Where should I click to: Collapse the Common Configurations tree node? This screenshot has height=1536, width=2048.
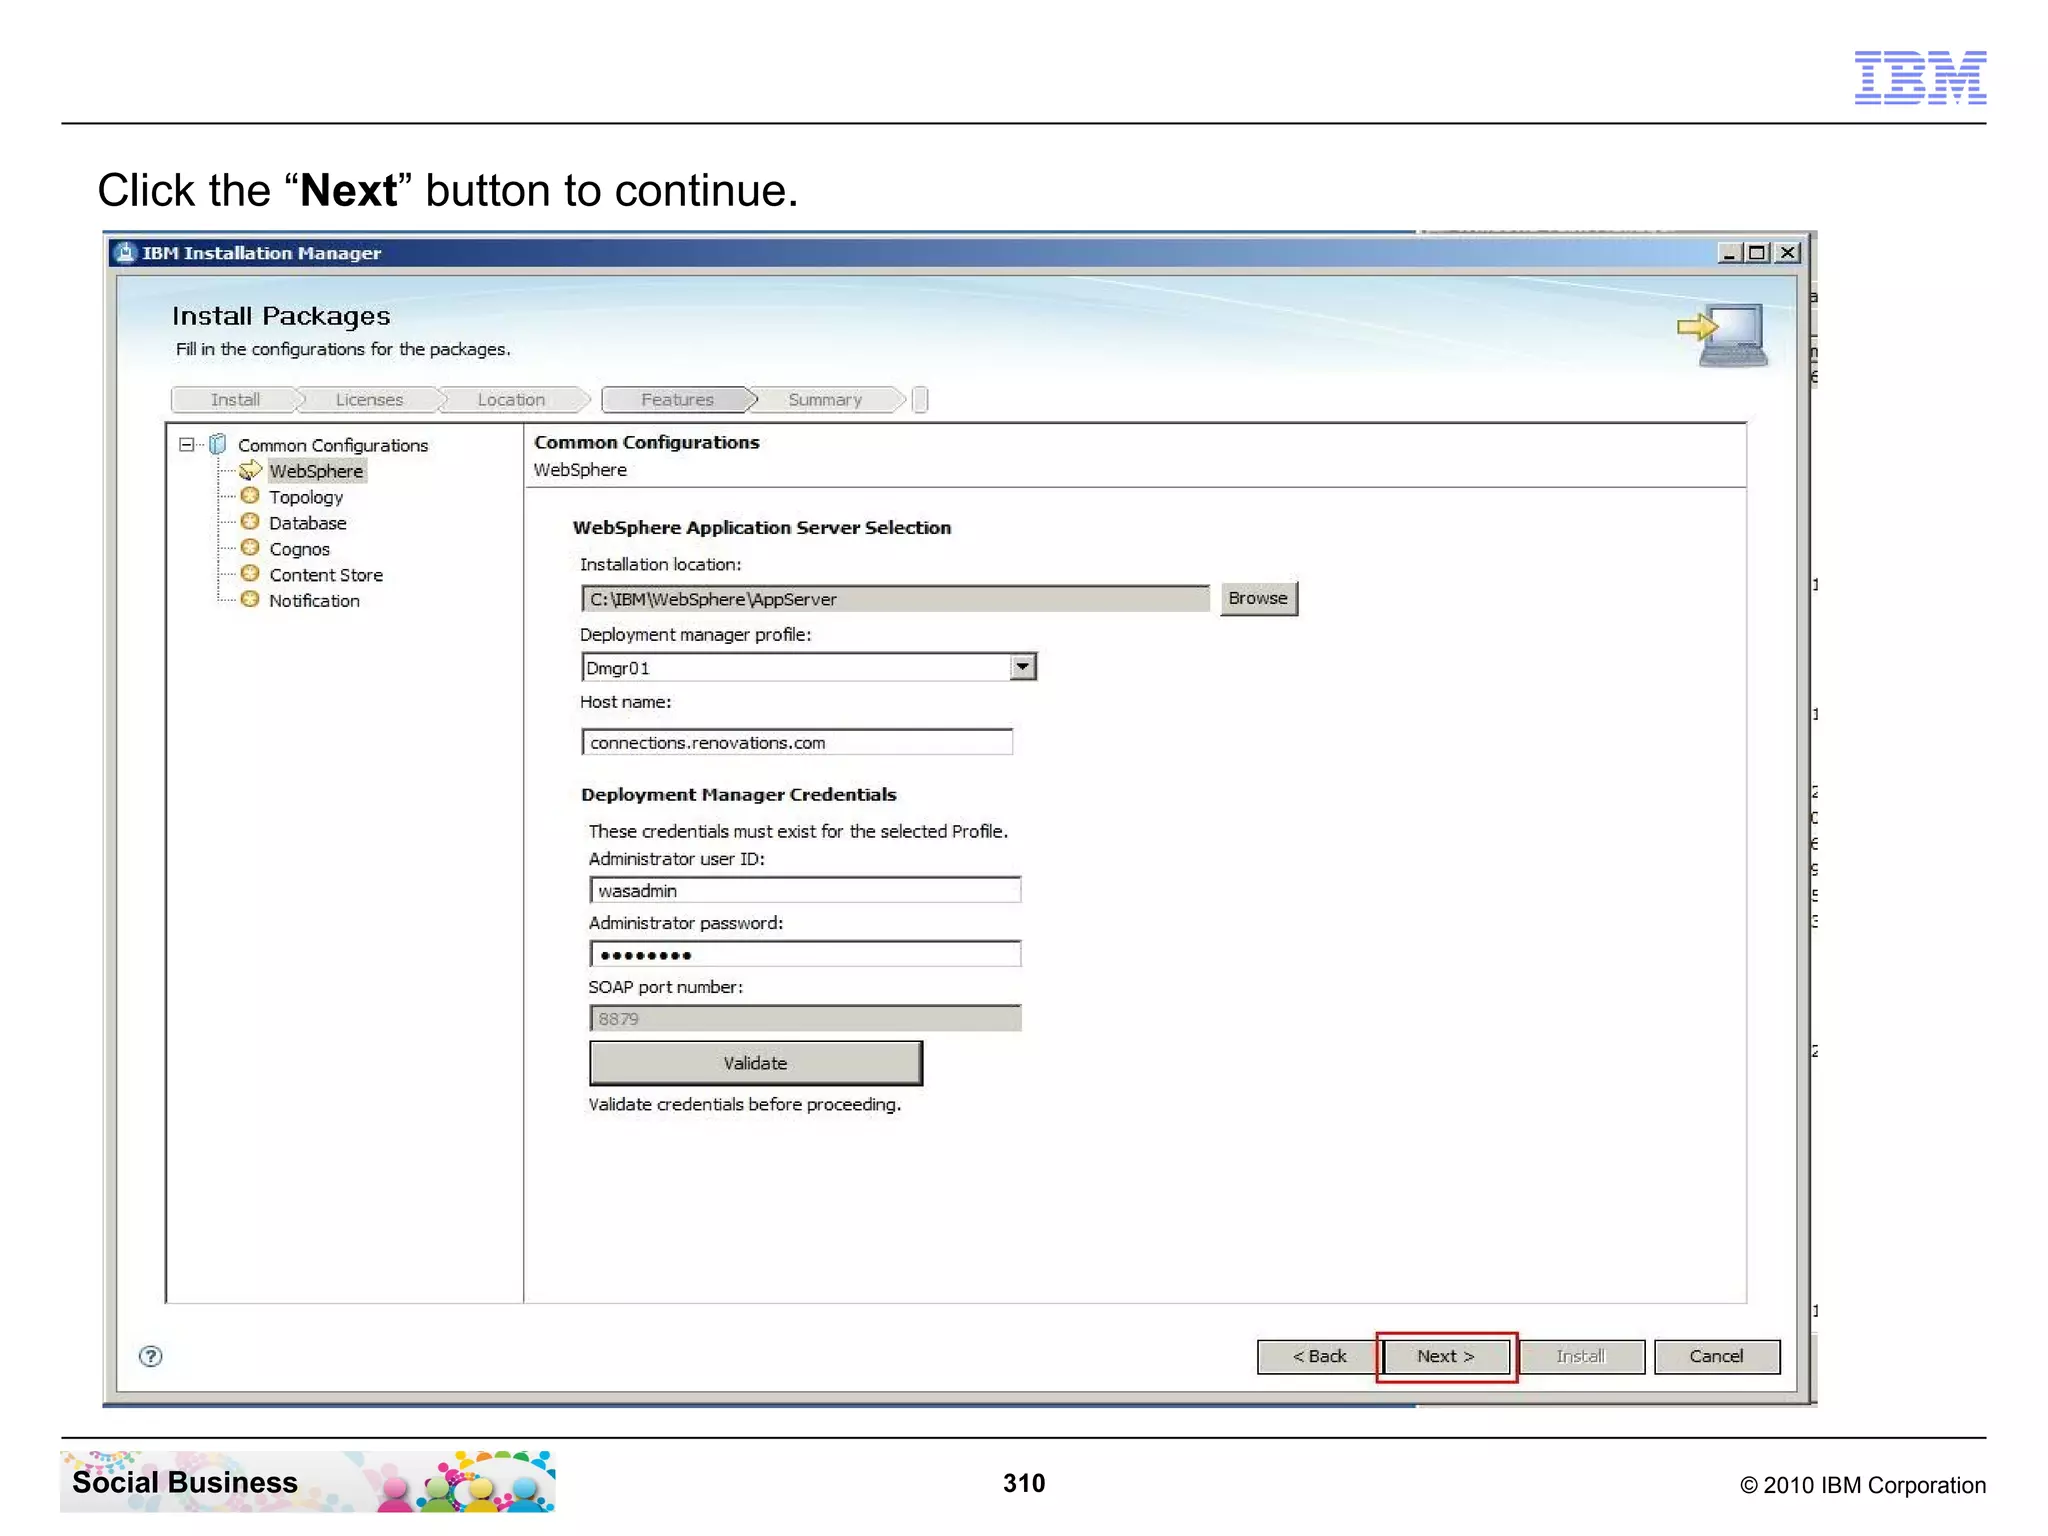pos(186,444)
